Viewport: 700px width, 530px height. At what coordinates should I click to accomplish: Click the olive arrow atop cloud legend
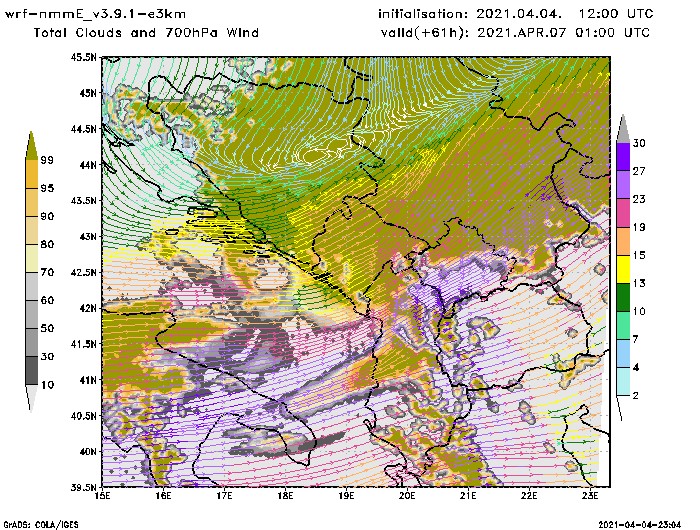point(31,146)
